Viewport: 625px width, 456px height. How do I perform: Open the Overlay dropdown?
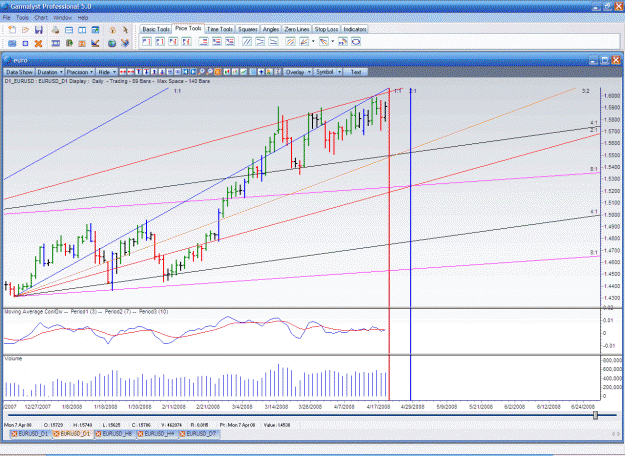(298, 72)
